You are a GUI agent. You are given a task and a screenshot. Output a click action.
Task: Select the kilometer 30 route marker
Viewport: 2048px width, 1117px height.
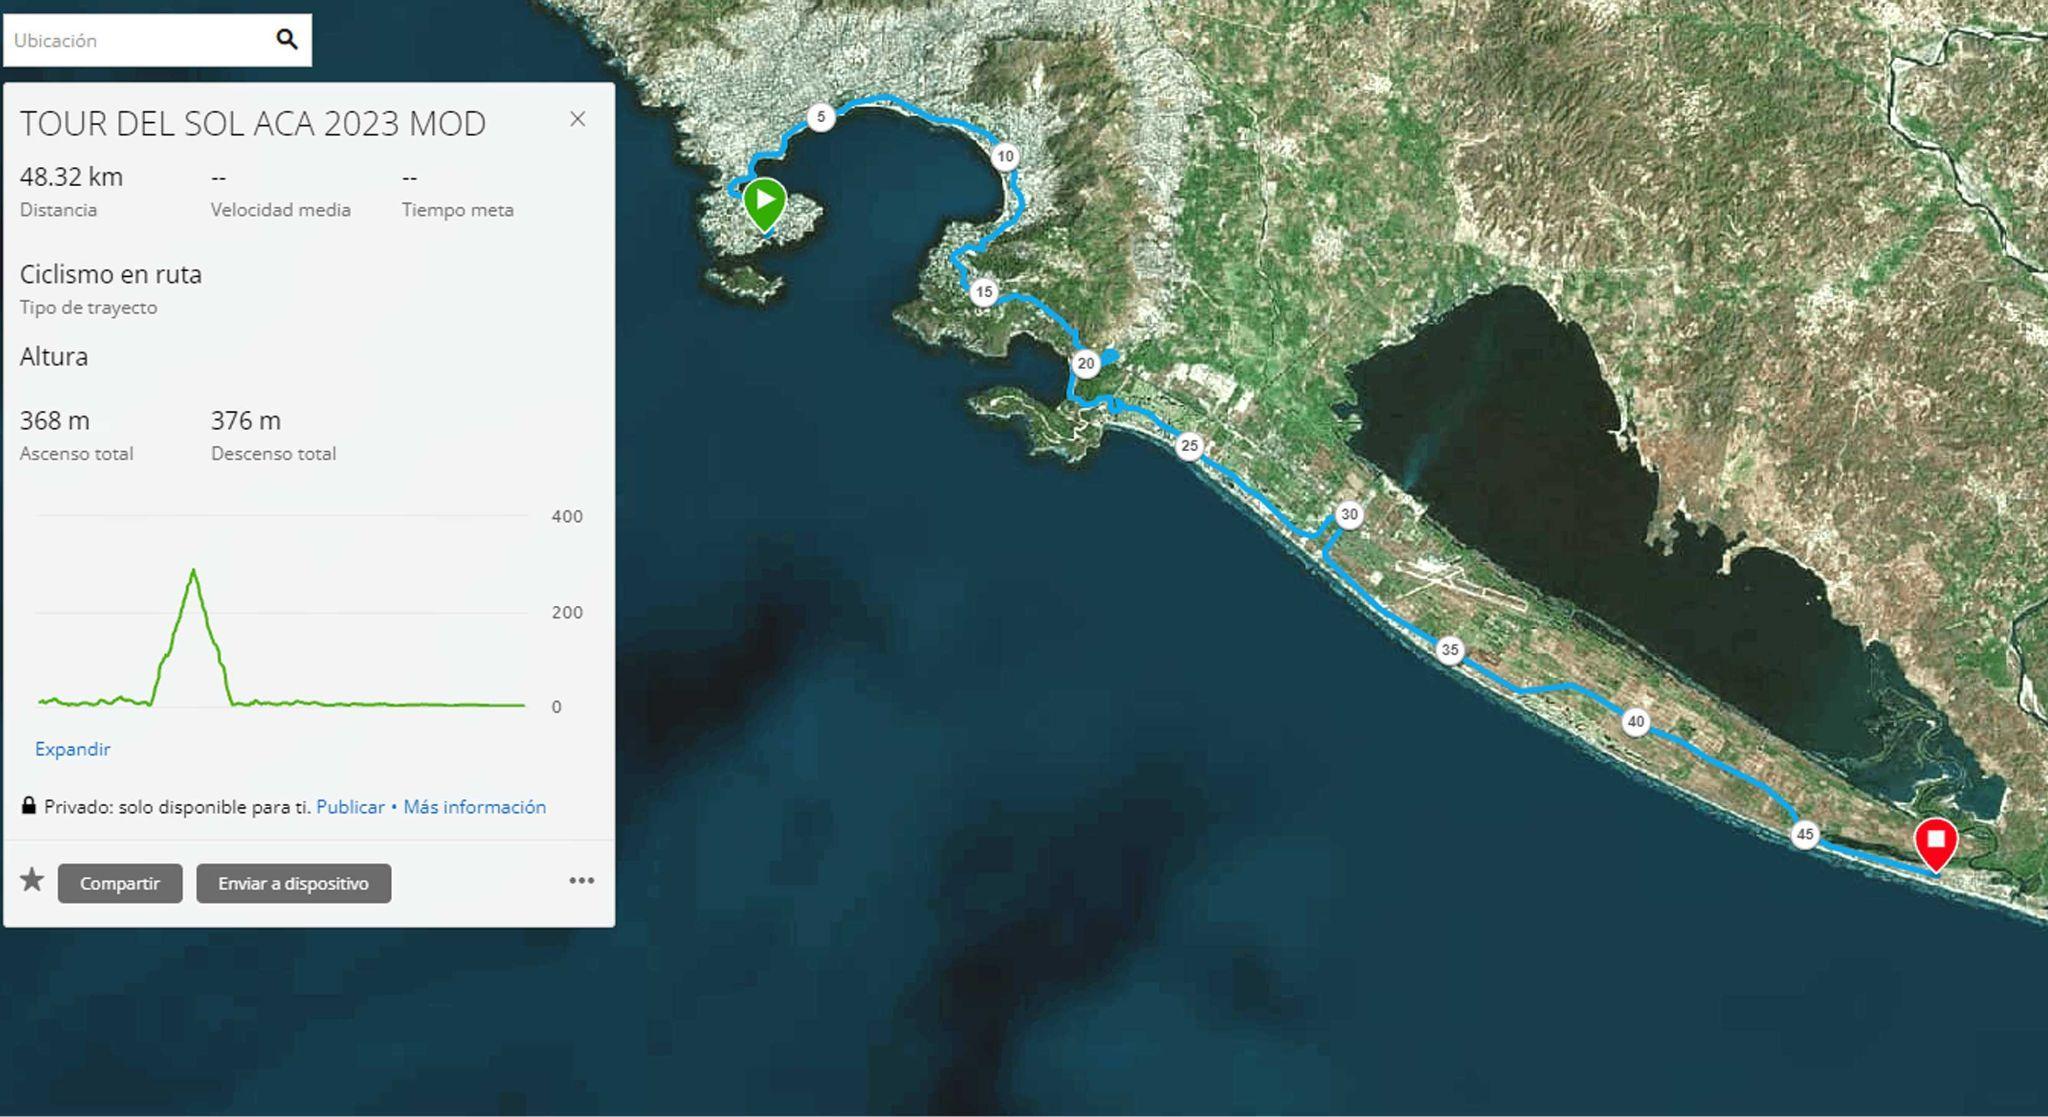click(x=1349, y=515)
